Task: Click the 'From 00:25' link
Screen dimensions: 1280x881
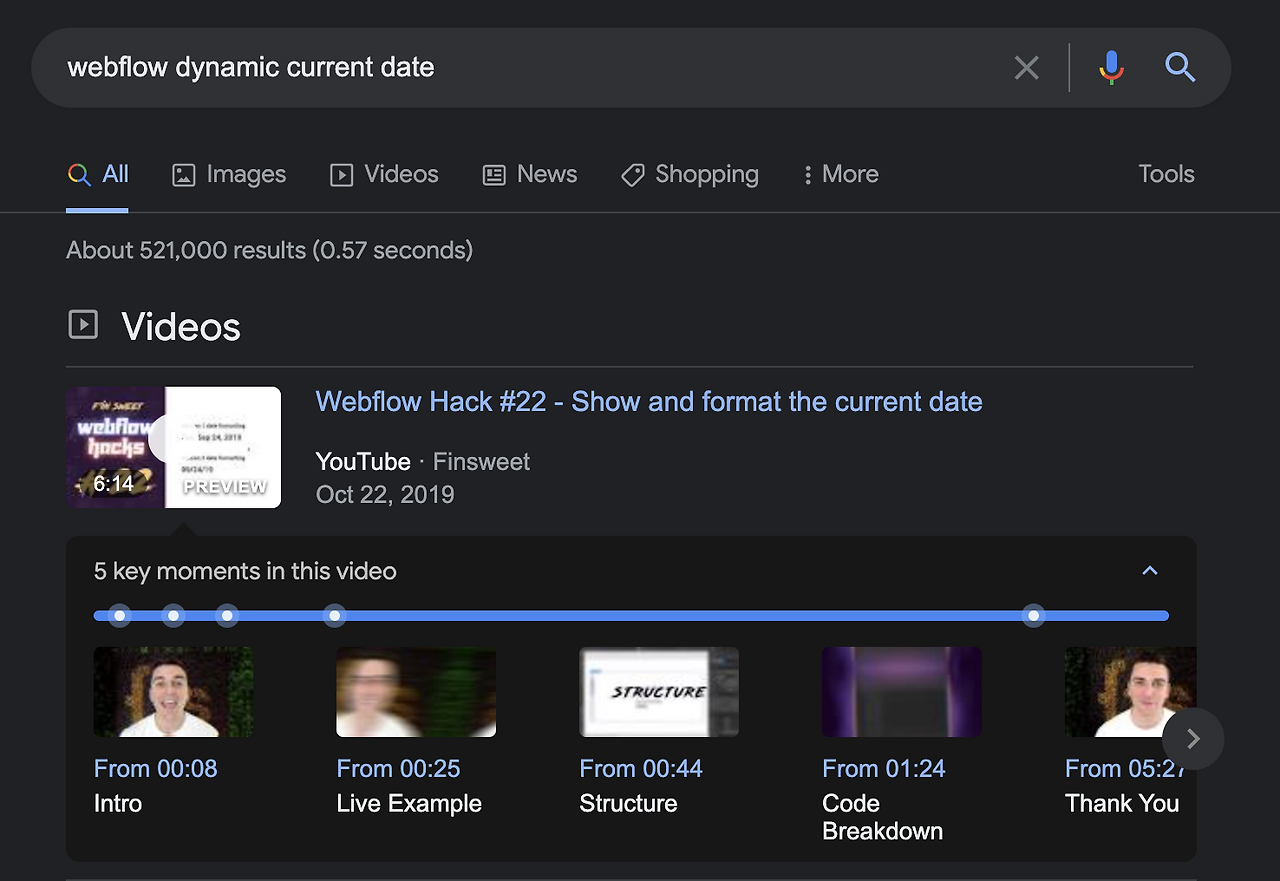Action: pos(398,769)
